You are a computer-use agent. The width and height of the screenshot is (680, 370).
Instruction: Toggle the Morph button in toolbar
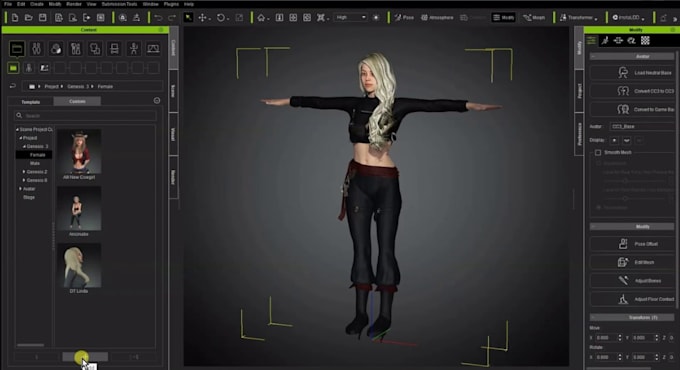534,18
